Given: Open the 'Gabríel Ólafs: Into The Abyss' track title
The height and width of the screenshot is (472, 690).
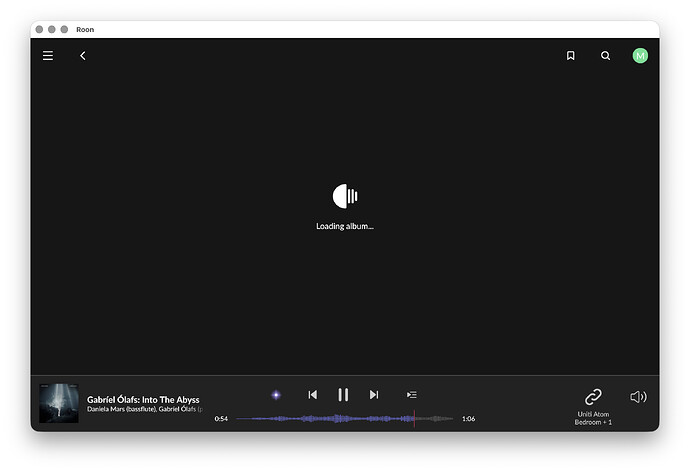Looking at the screenshot, I should pyautogui.click(x=143, y=399).
